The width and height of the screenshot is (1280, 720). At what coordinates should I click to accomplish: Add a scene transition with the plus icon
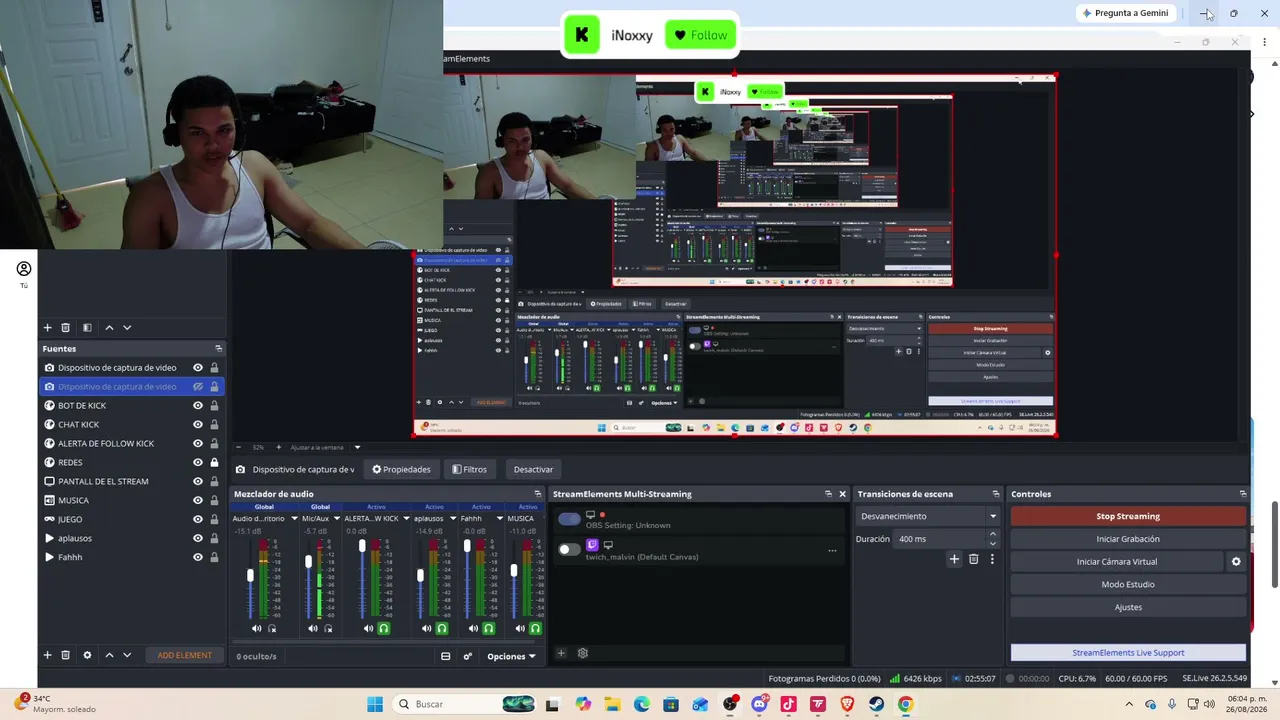pos(954,559)
